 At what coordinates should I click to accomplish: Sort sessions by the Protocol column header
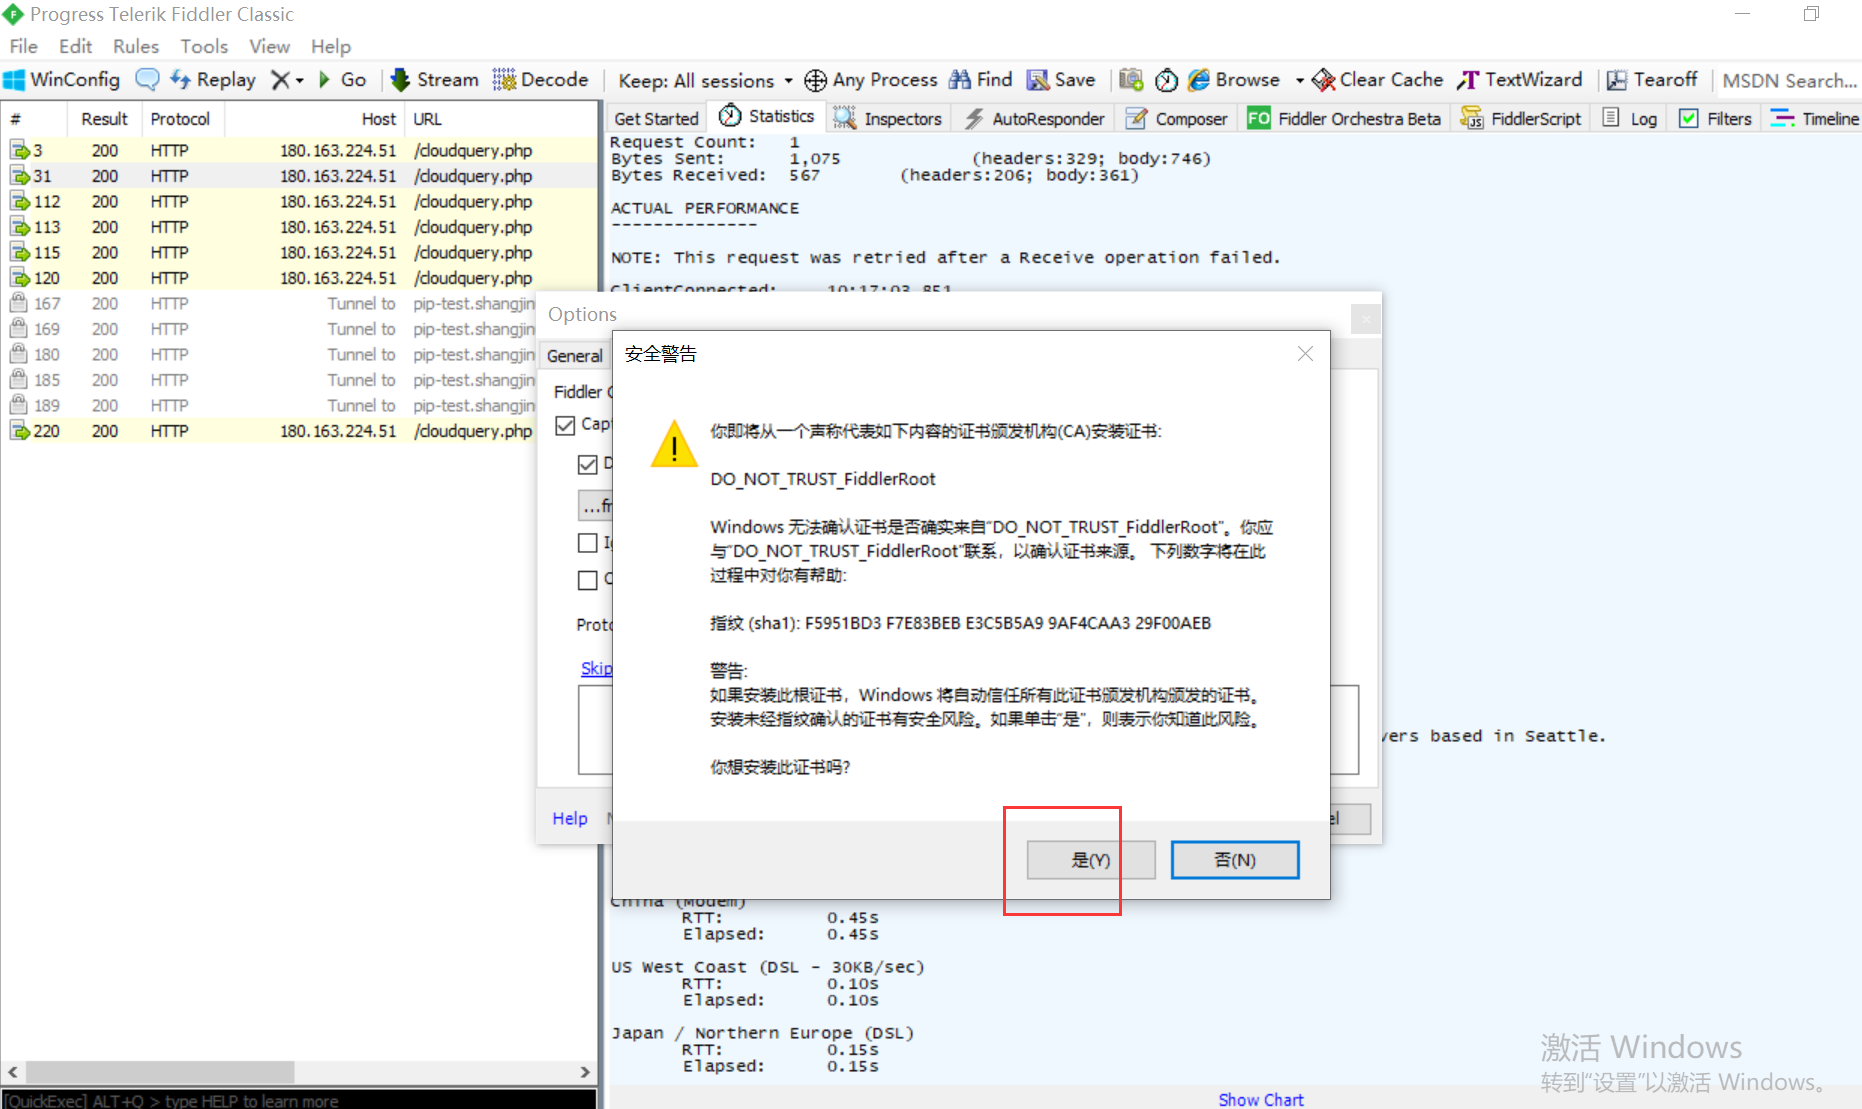[x=180, y=119]
